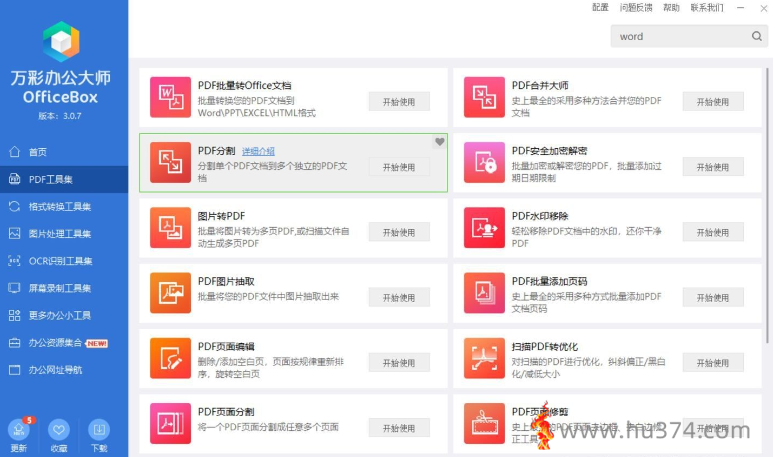Click the PDF分割 tool icon
The image size is (775, 457).
tap(171, 163)
